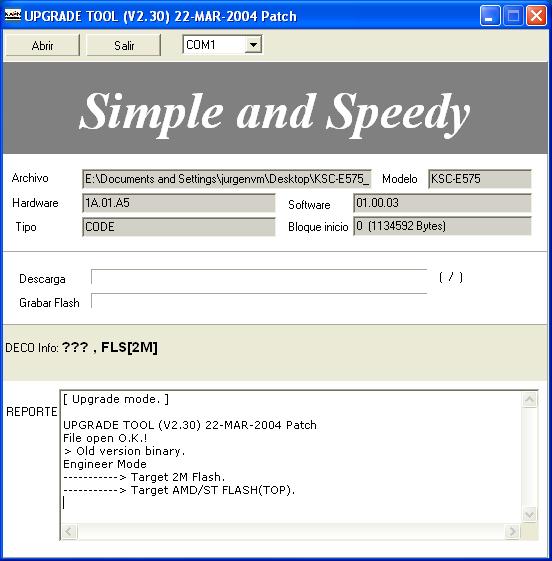Click the Modelo field showing KSC-E575
Image resolution: width=552 pixels, height=561 pixels.
point(480,179)
